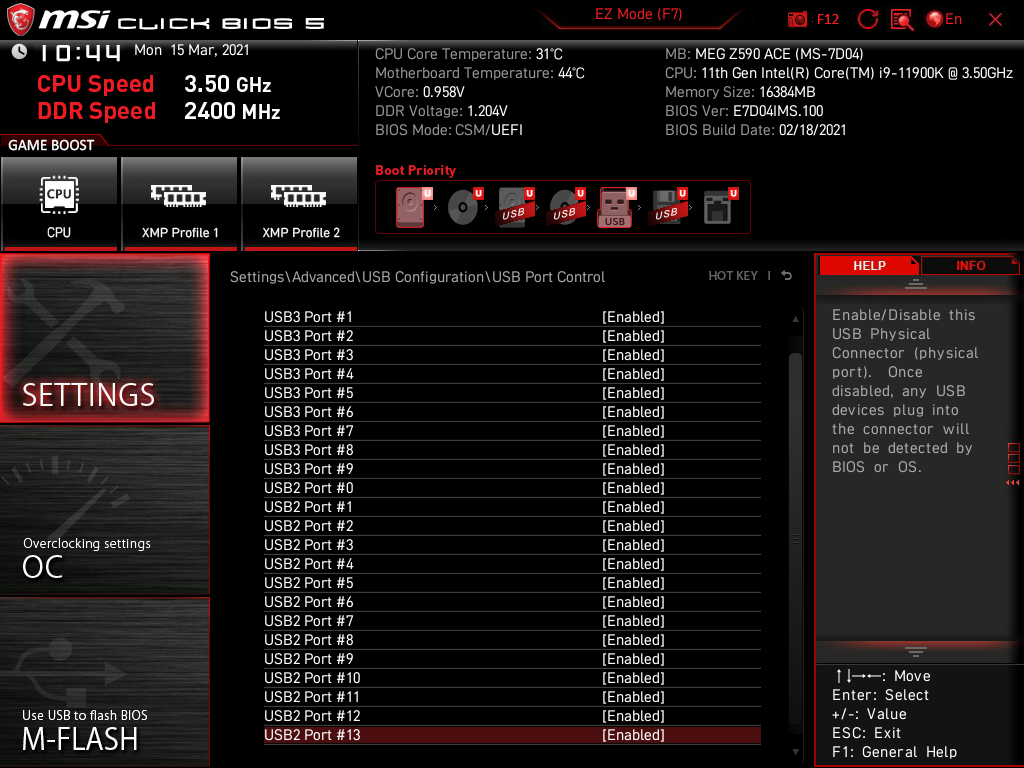Click the help panel bottom grip handle
The width and height of the screenshot is (1024, 768).
[x=916, y=652]
